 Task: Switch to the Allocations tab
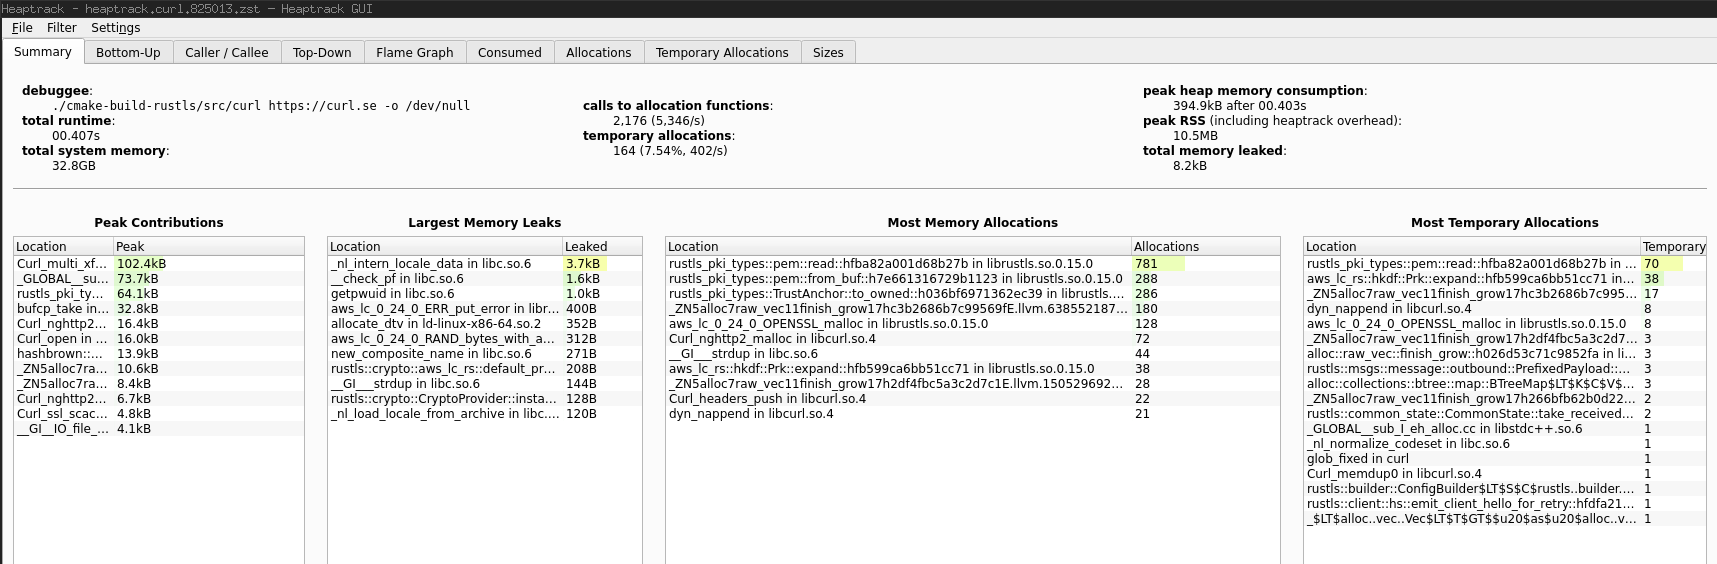point(598,53)
